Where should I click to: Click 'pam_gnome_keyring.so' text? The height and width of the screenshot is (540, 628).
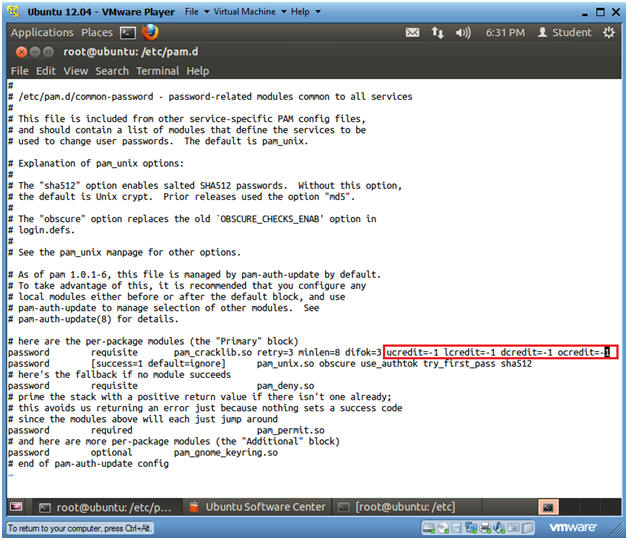pos(225,453)
